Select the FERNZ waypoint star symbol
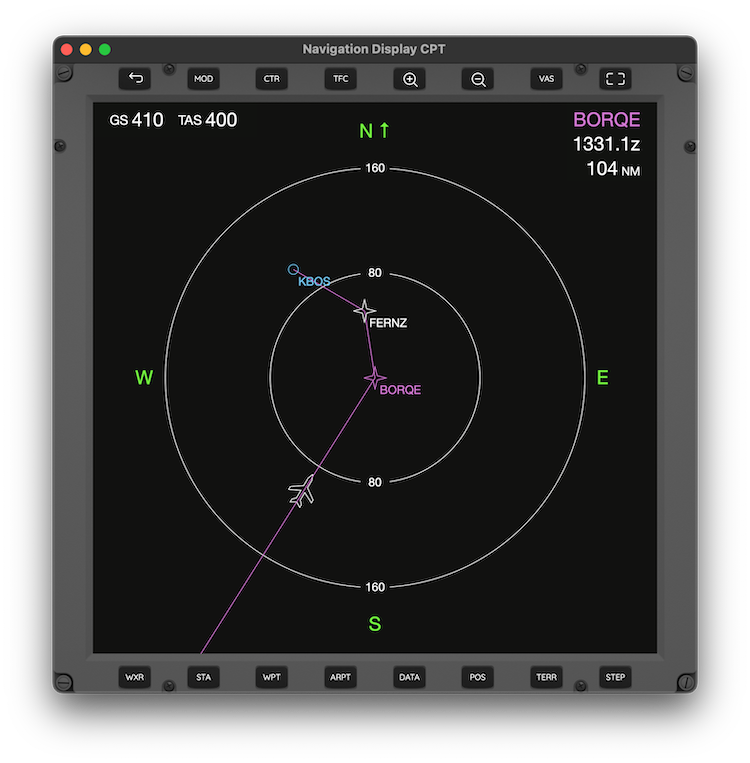Image resolution: width=750 pixels, height=763 pixels. pos(365,312)
